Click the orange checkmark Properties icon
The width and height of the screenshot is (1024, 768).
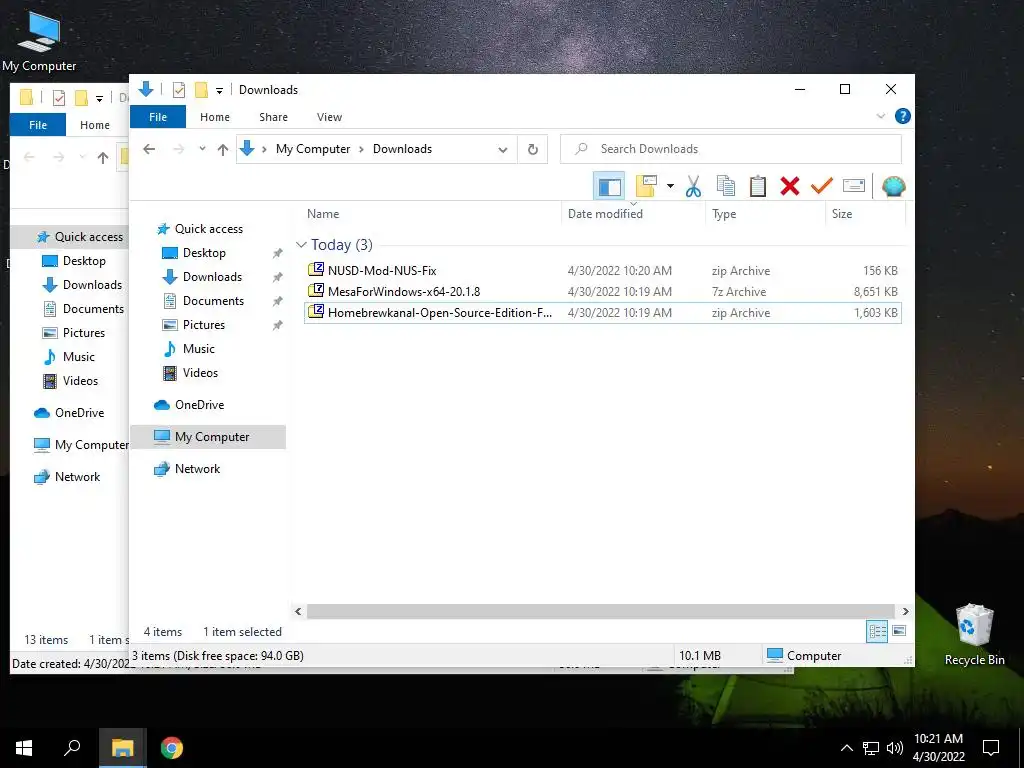[822, 186]
